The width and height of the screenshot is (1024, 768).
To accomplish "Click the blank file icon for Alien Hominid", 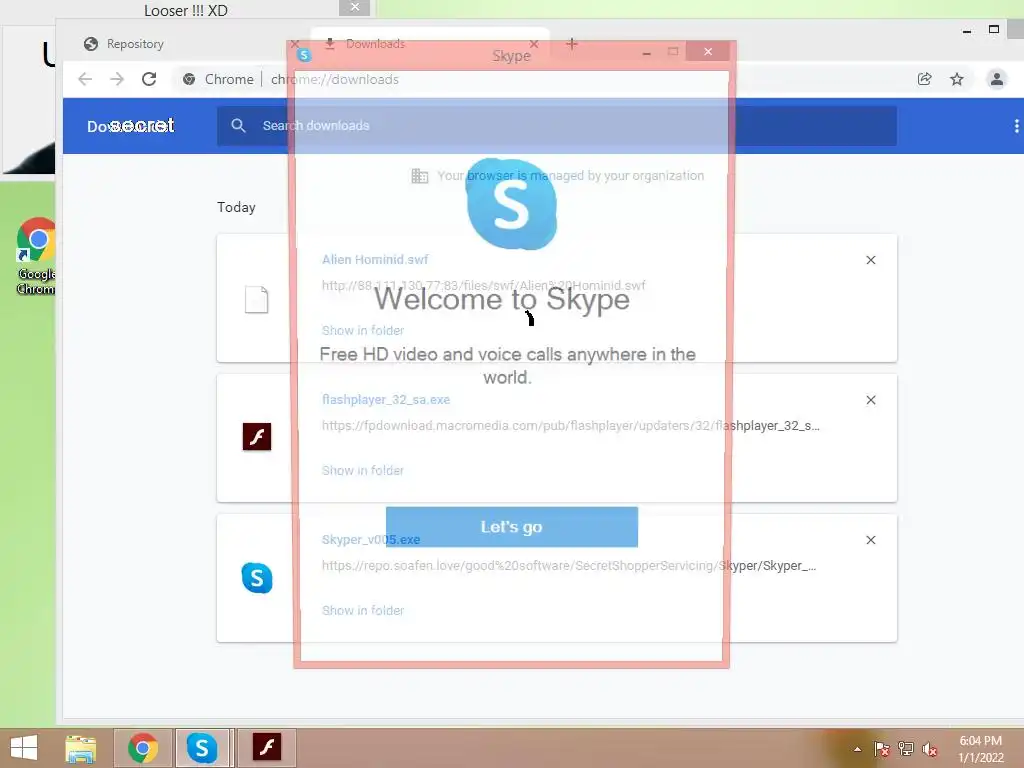I will 257,300.
